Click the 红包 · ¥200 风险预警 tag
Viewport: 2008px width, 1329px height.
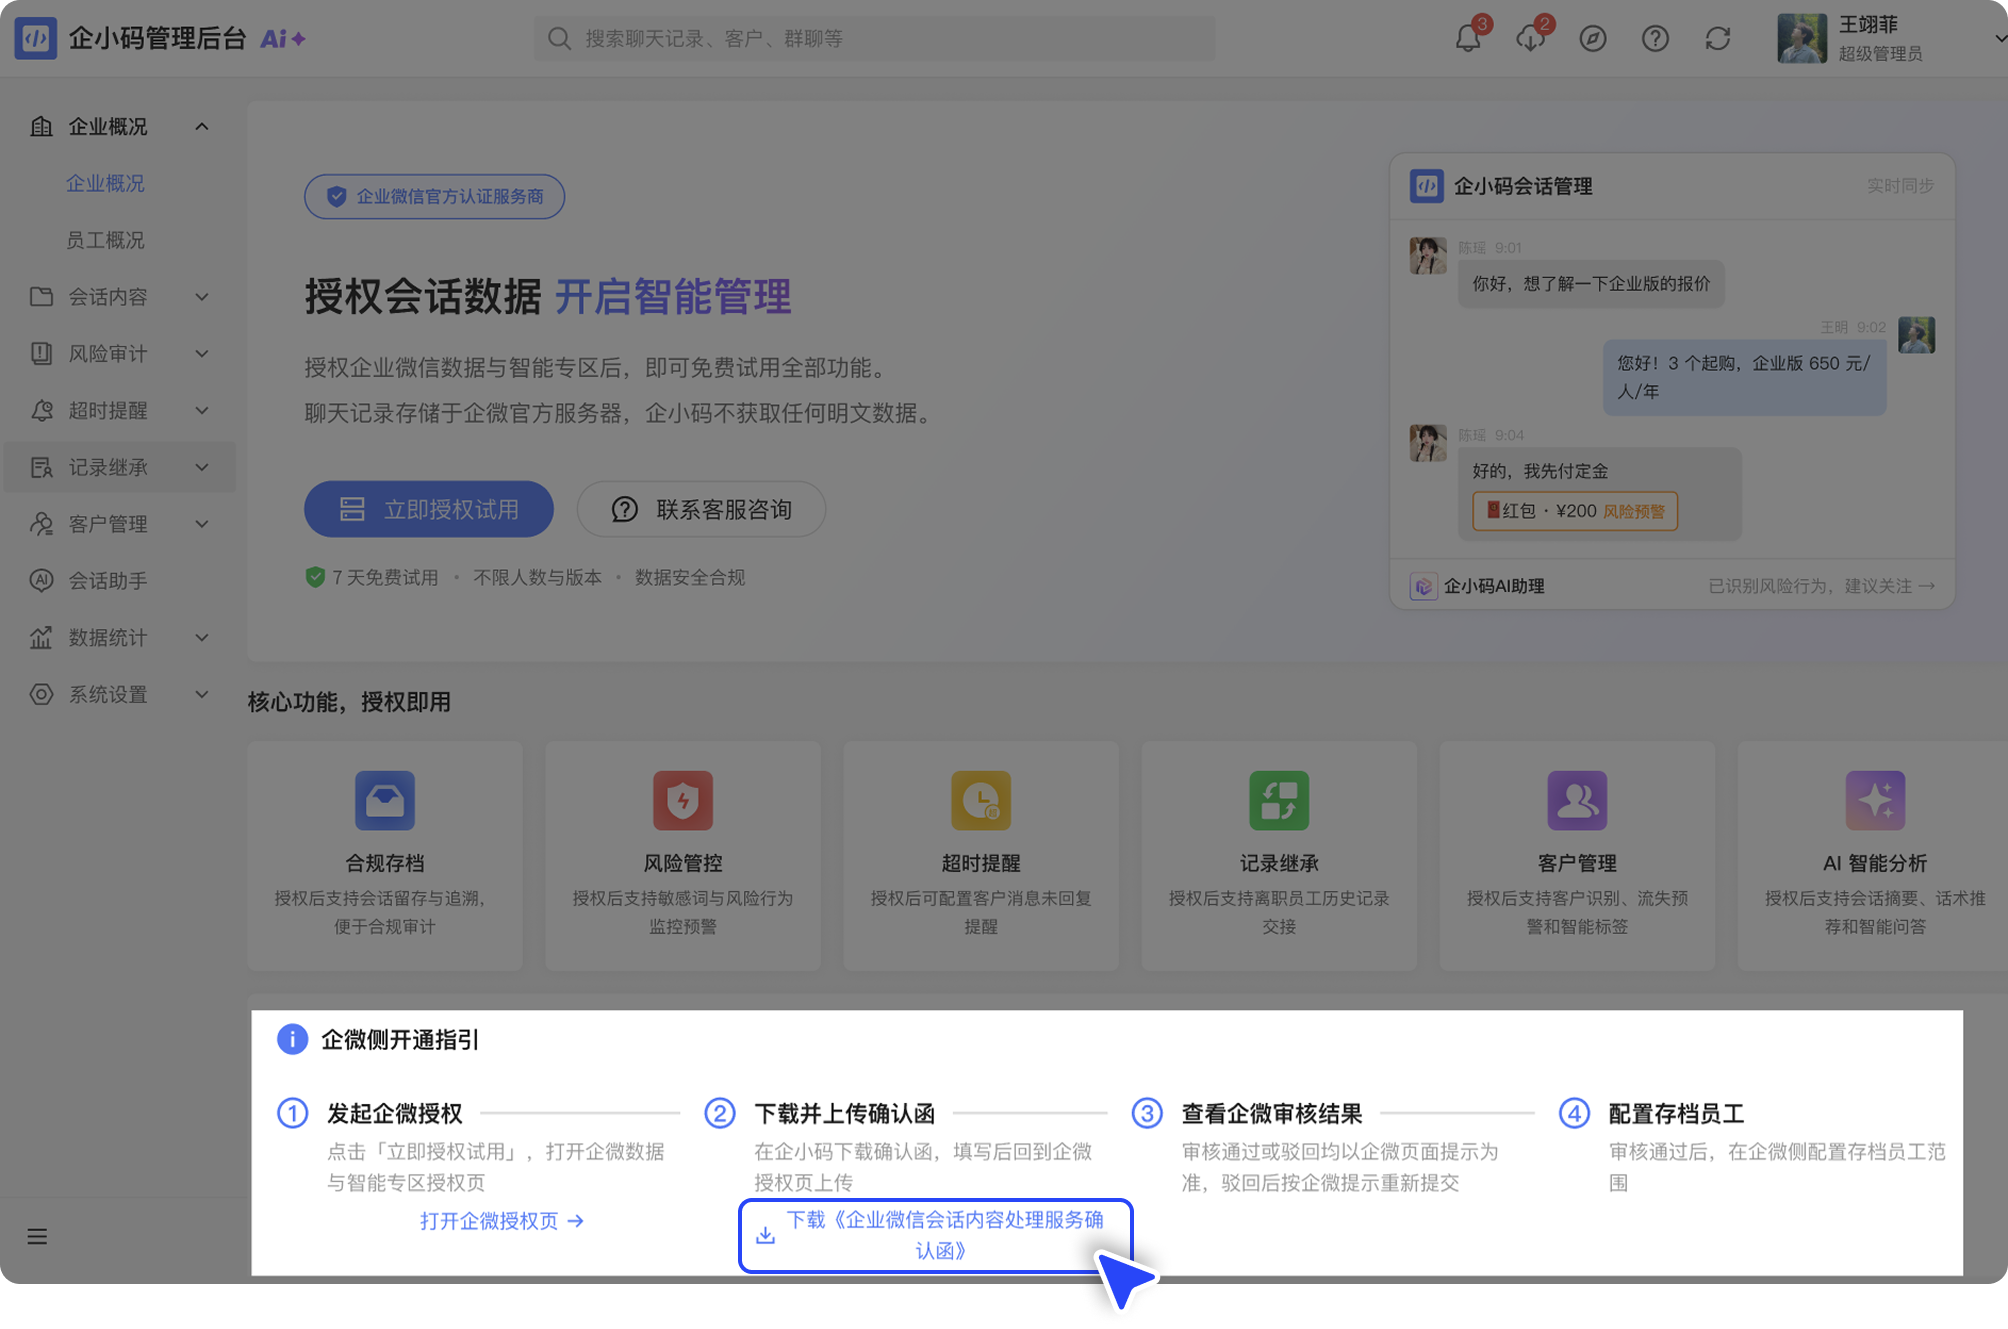tap(1574, 511)
